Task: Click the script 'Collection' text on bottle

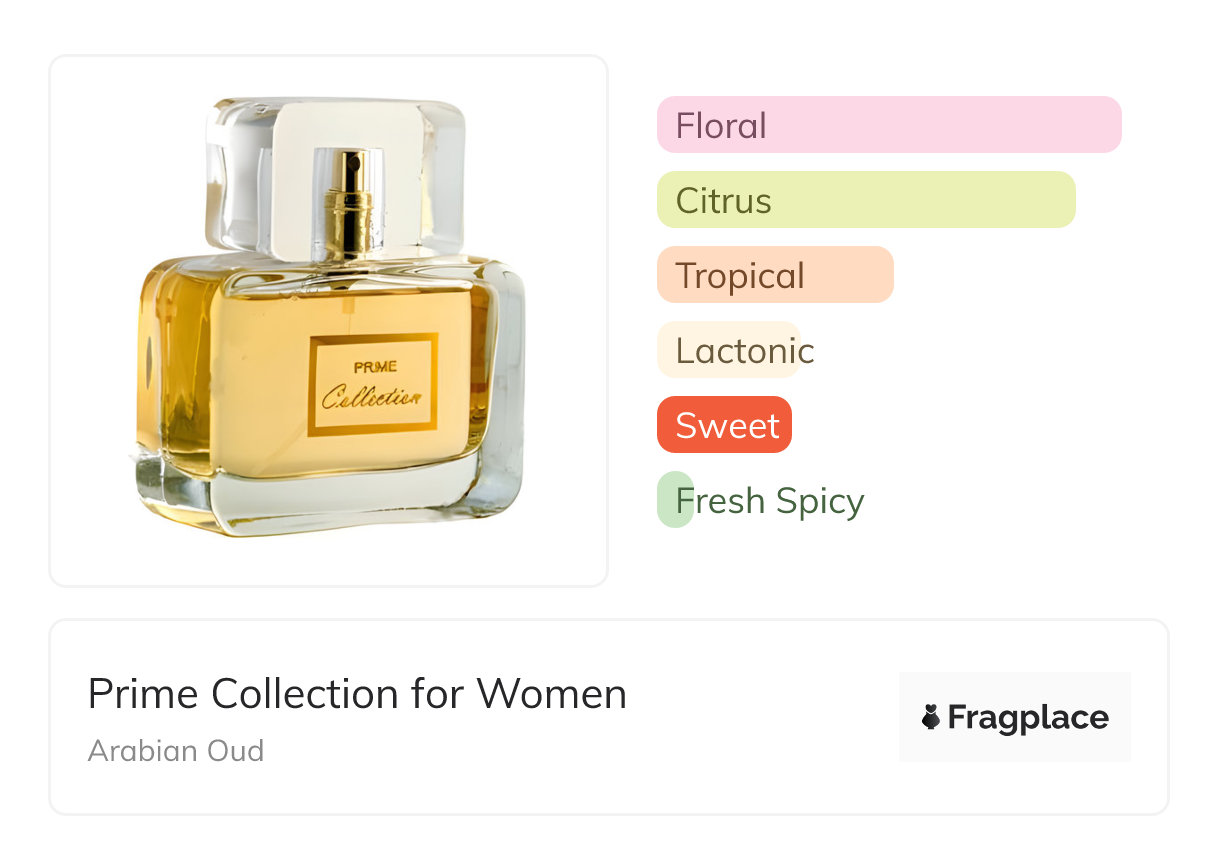Action: [371, 396]
